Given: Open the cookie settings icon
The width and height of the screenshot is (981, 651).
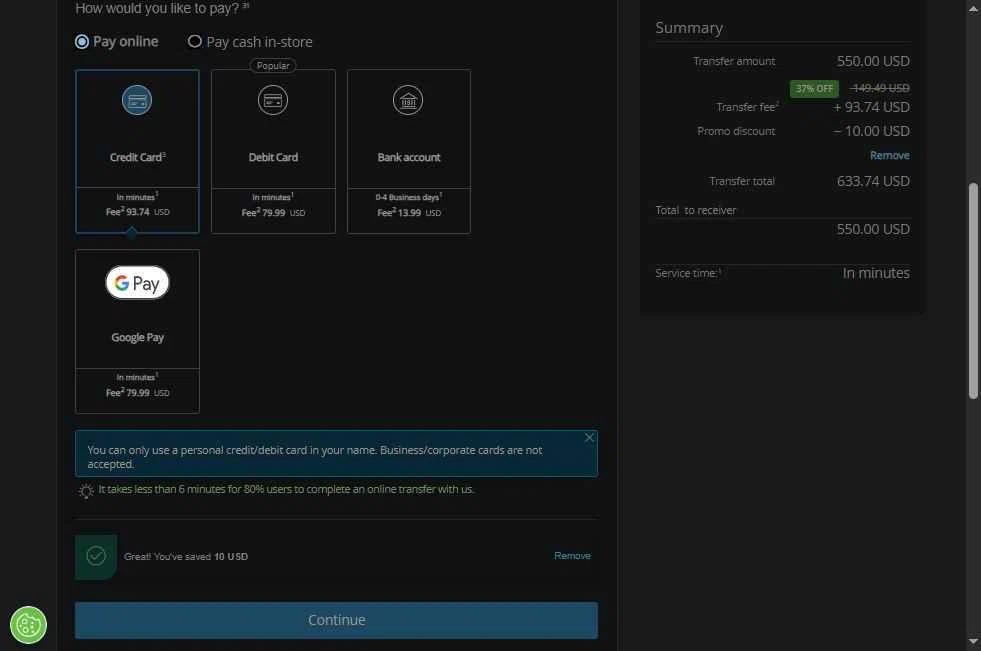Looking at the screenshot, I should (28, 625).
